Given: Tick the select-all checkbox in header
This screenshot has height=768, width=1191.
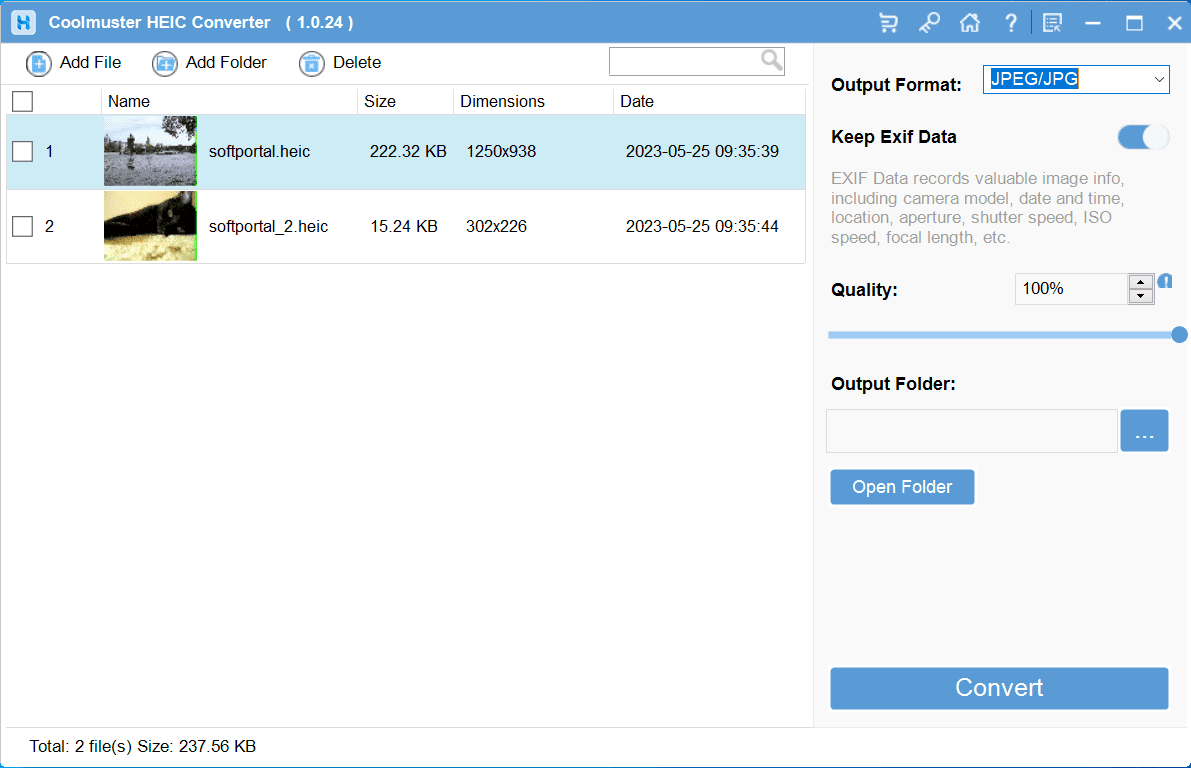Looking at the screenshot, I should point(23,101).
